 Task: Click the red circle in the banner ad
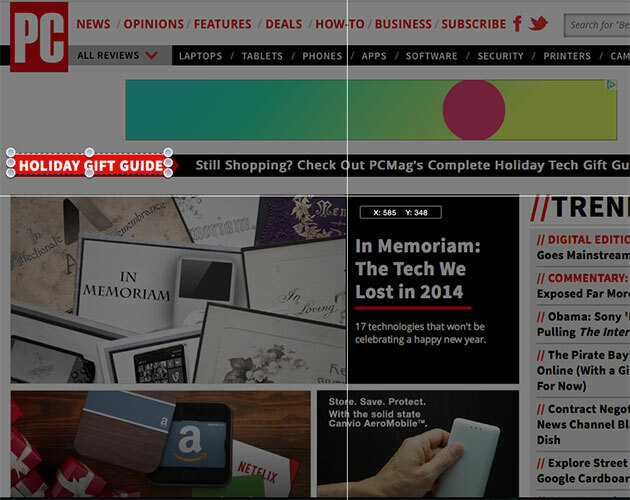pyautogui.click(x=474, y=110)
